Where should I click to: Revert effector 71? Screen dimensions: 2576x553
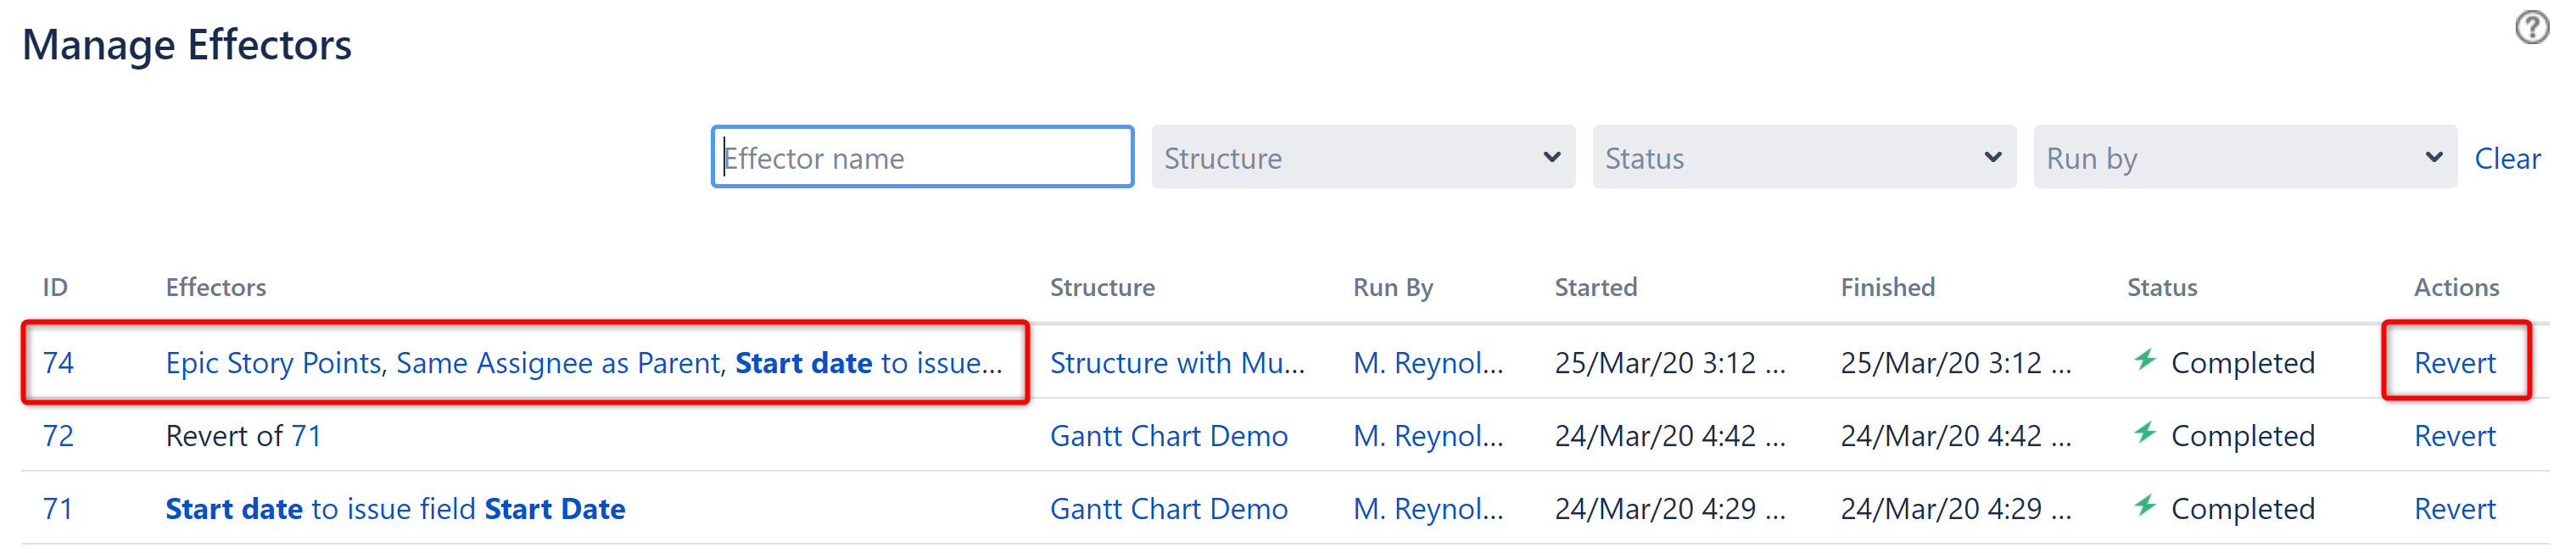(x=2455, y=508)
